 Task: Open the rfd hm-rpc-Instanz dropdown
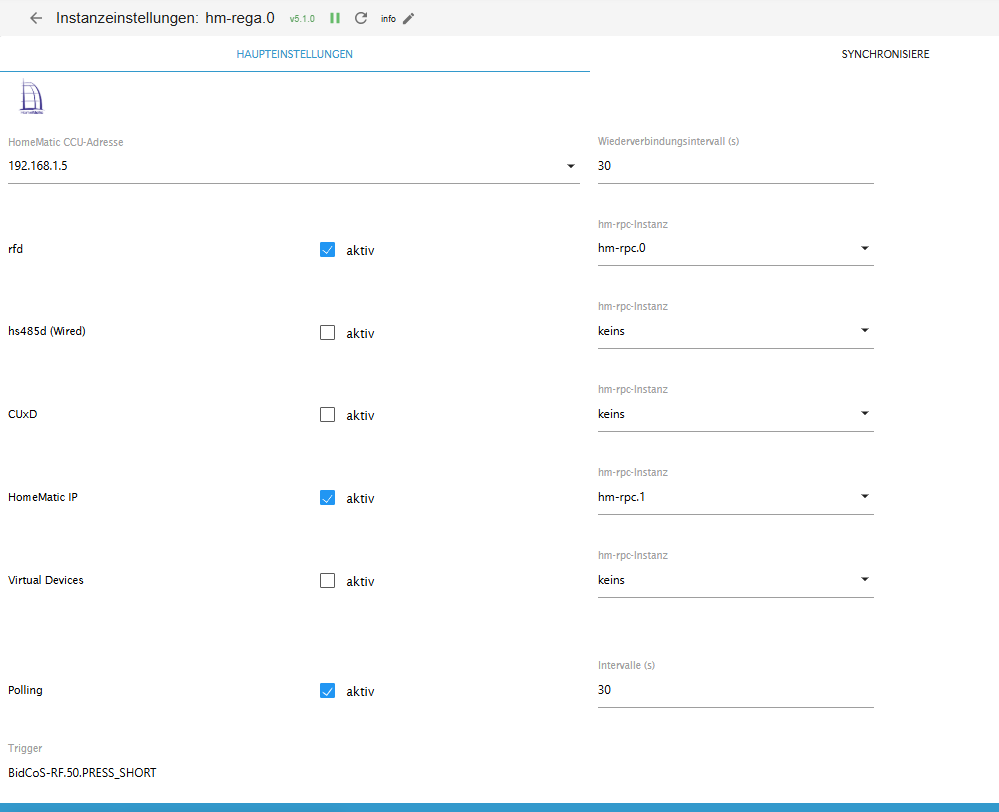[863, 247]
